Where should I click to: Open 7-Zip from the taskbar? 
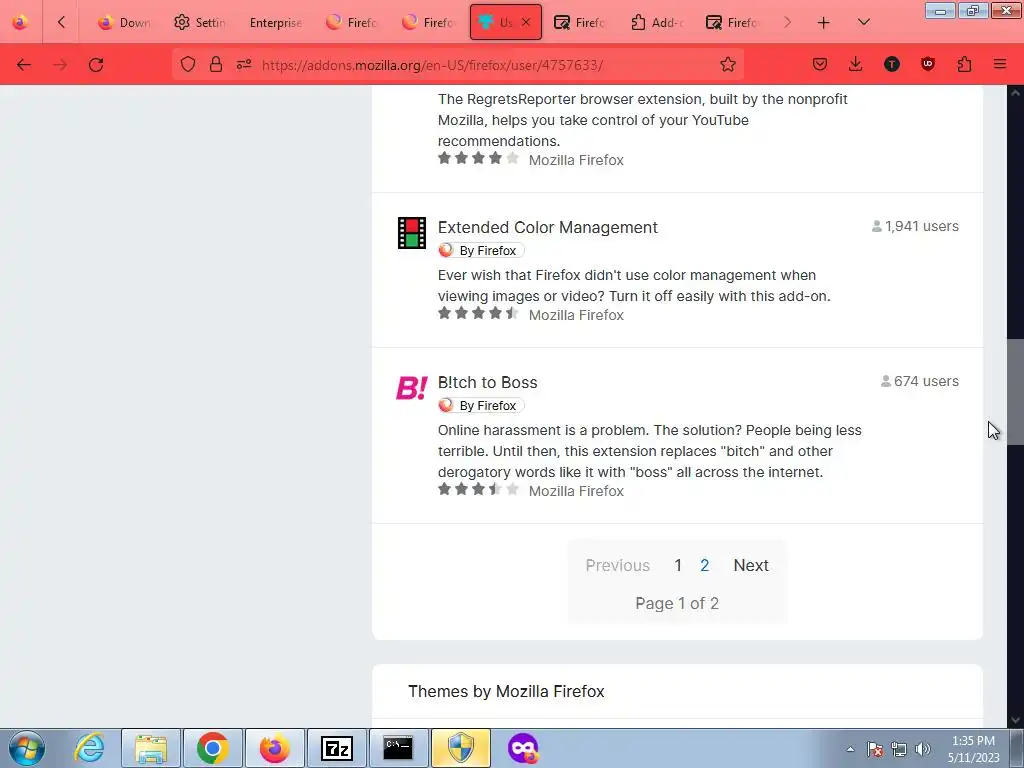pos(336,748)
